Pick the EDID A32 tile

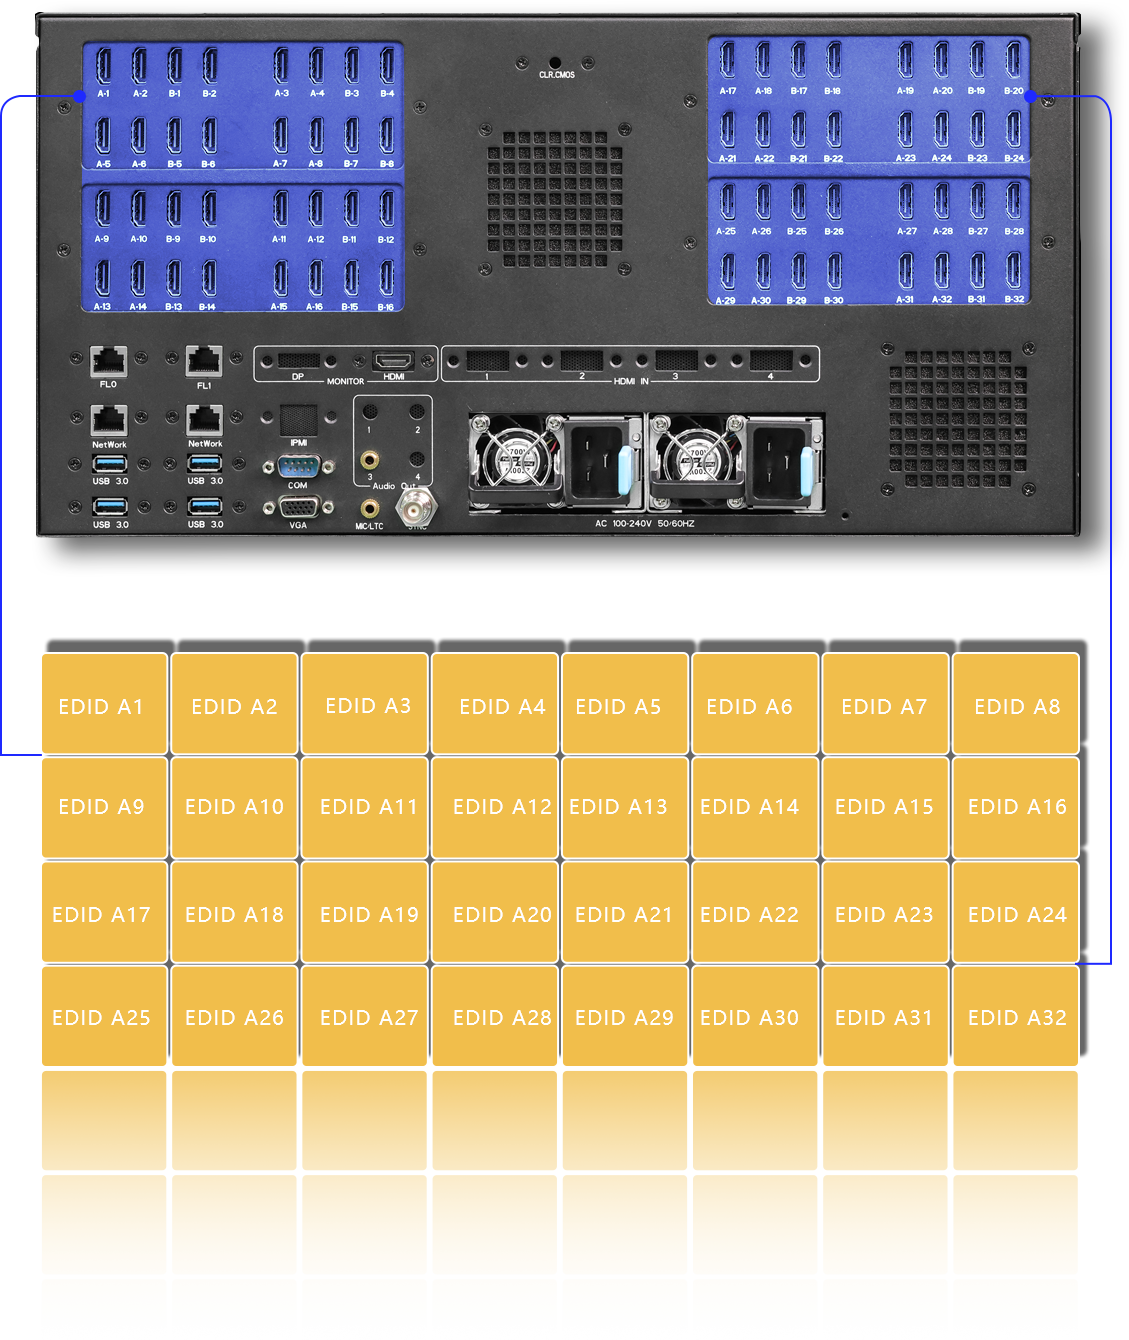pos(1016,1017)
